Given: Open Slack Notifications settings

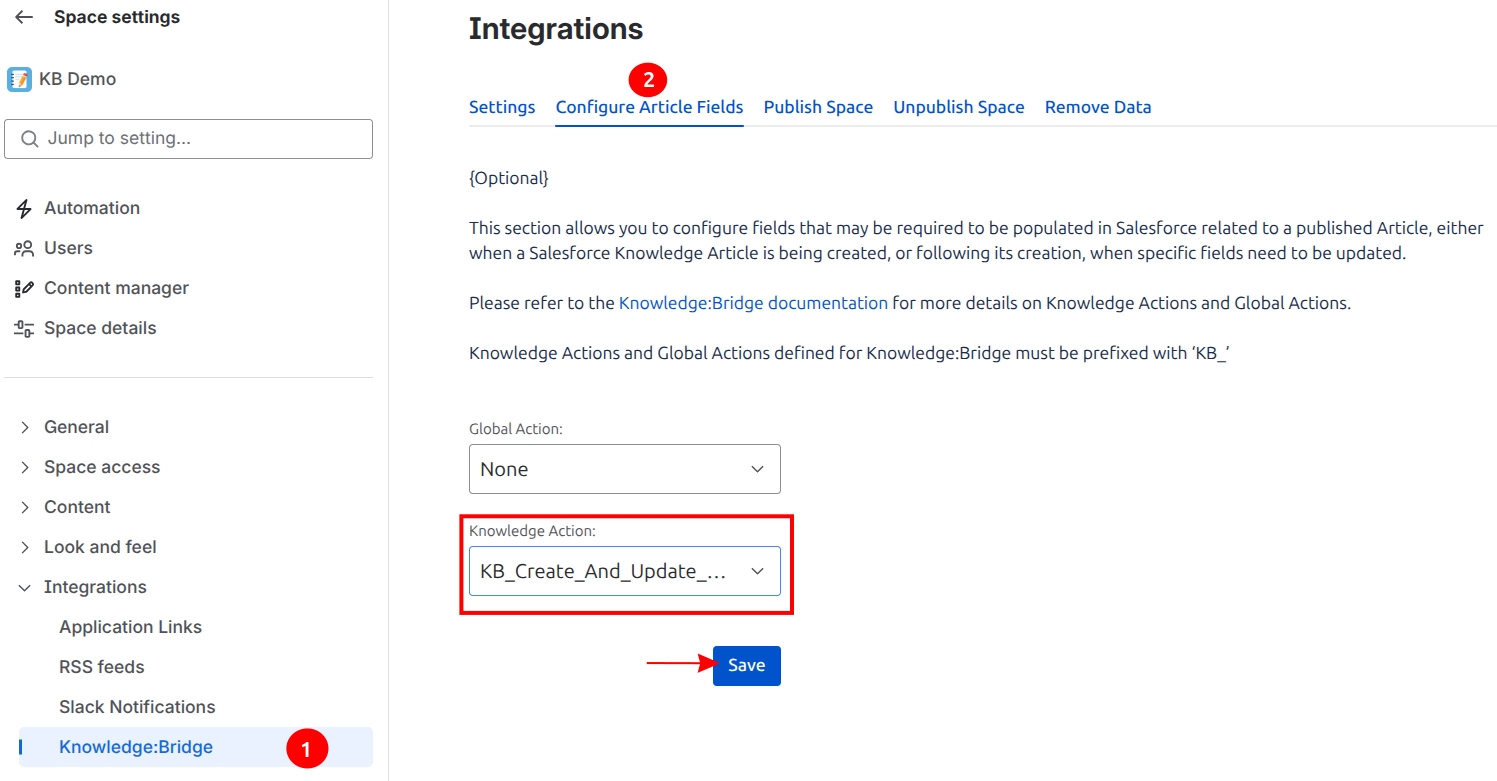Looking at the screenshot, I should [x=137, y=707].
